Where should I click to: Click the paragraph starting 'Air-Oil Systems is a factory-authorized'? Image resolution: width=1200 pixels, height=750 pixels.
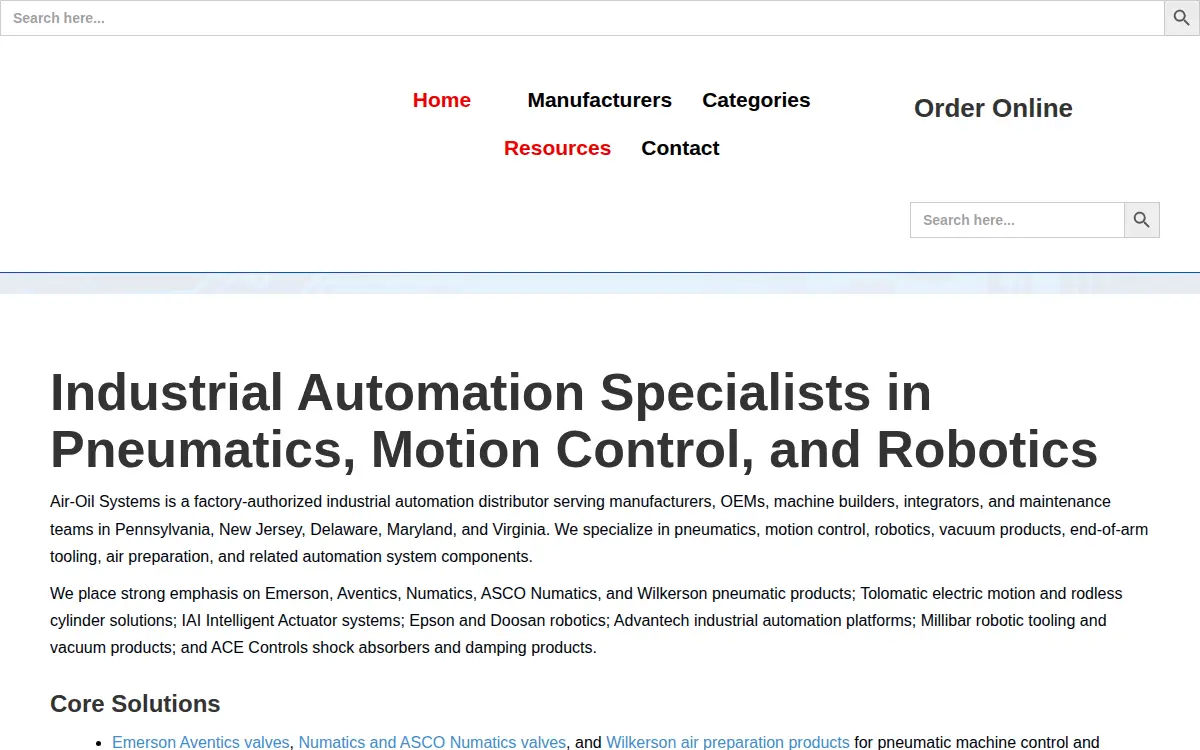pyautogui.click(x=600, y=529)
